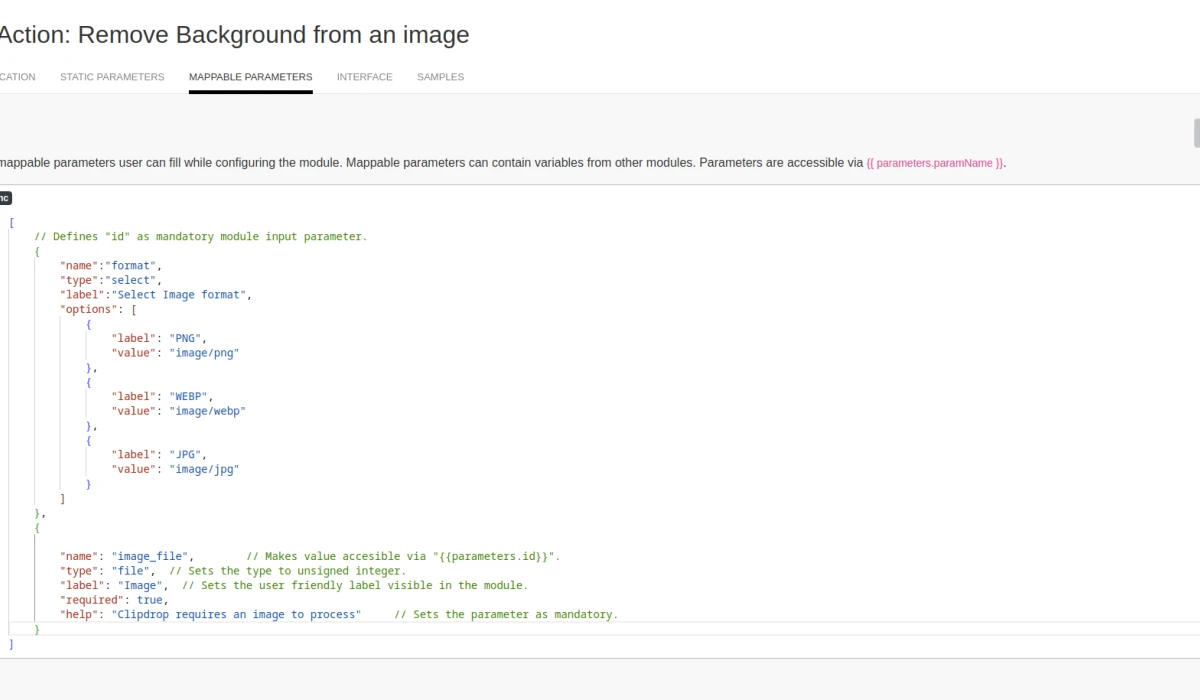Click the pink parameters.paramName code snippet
The image size is (1200, 700).
934,162
